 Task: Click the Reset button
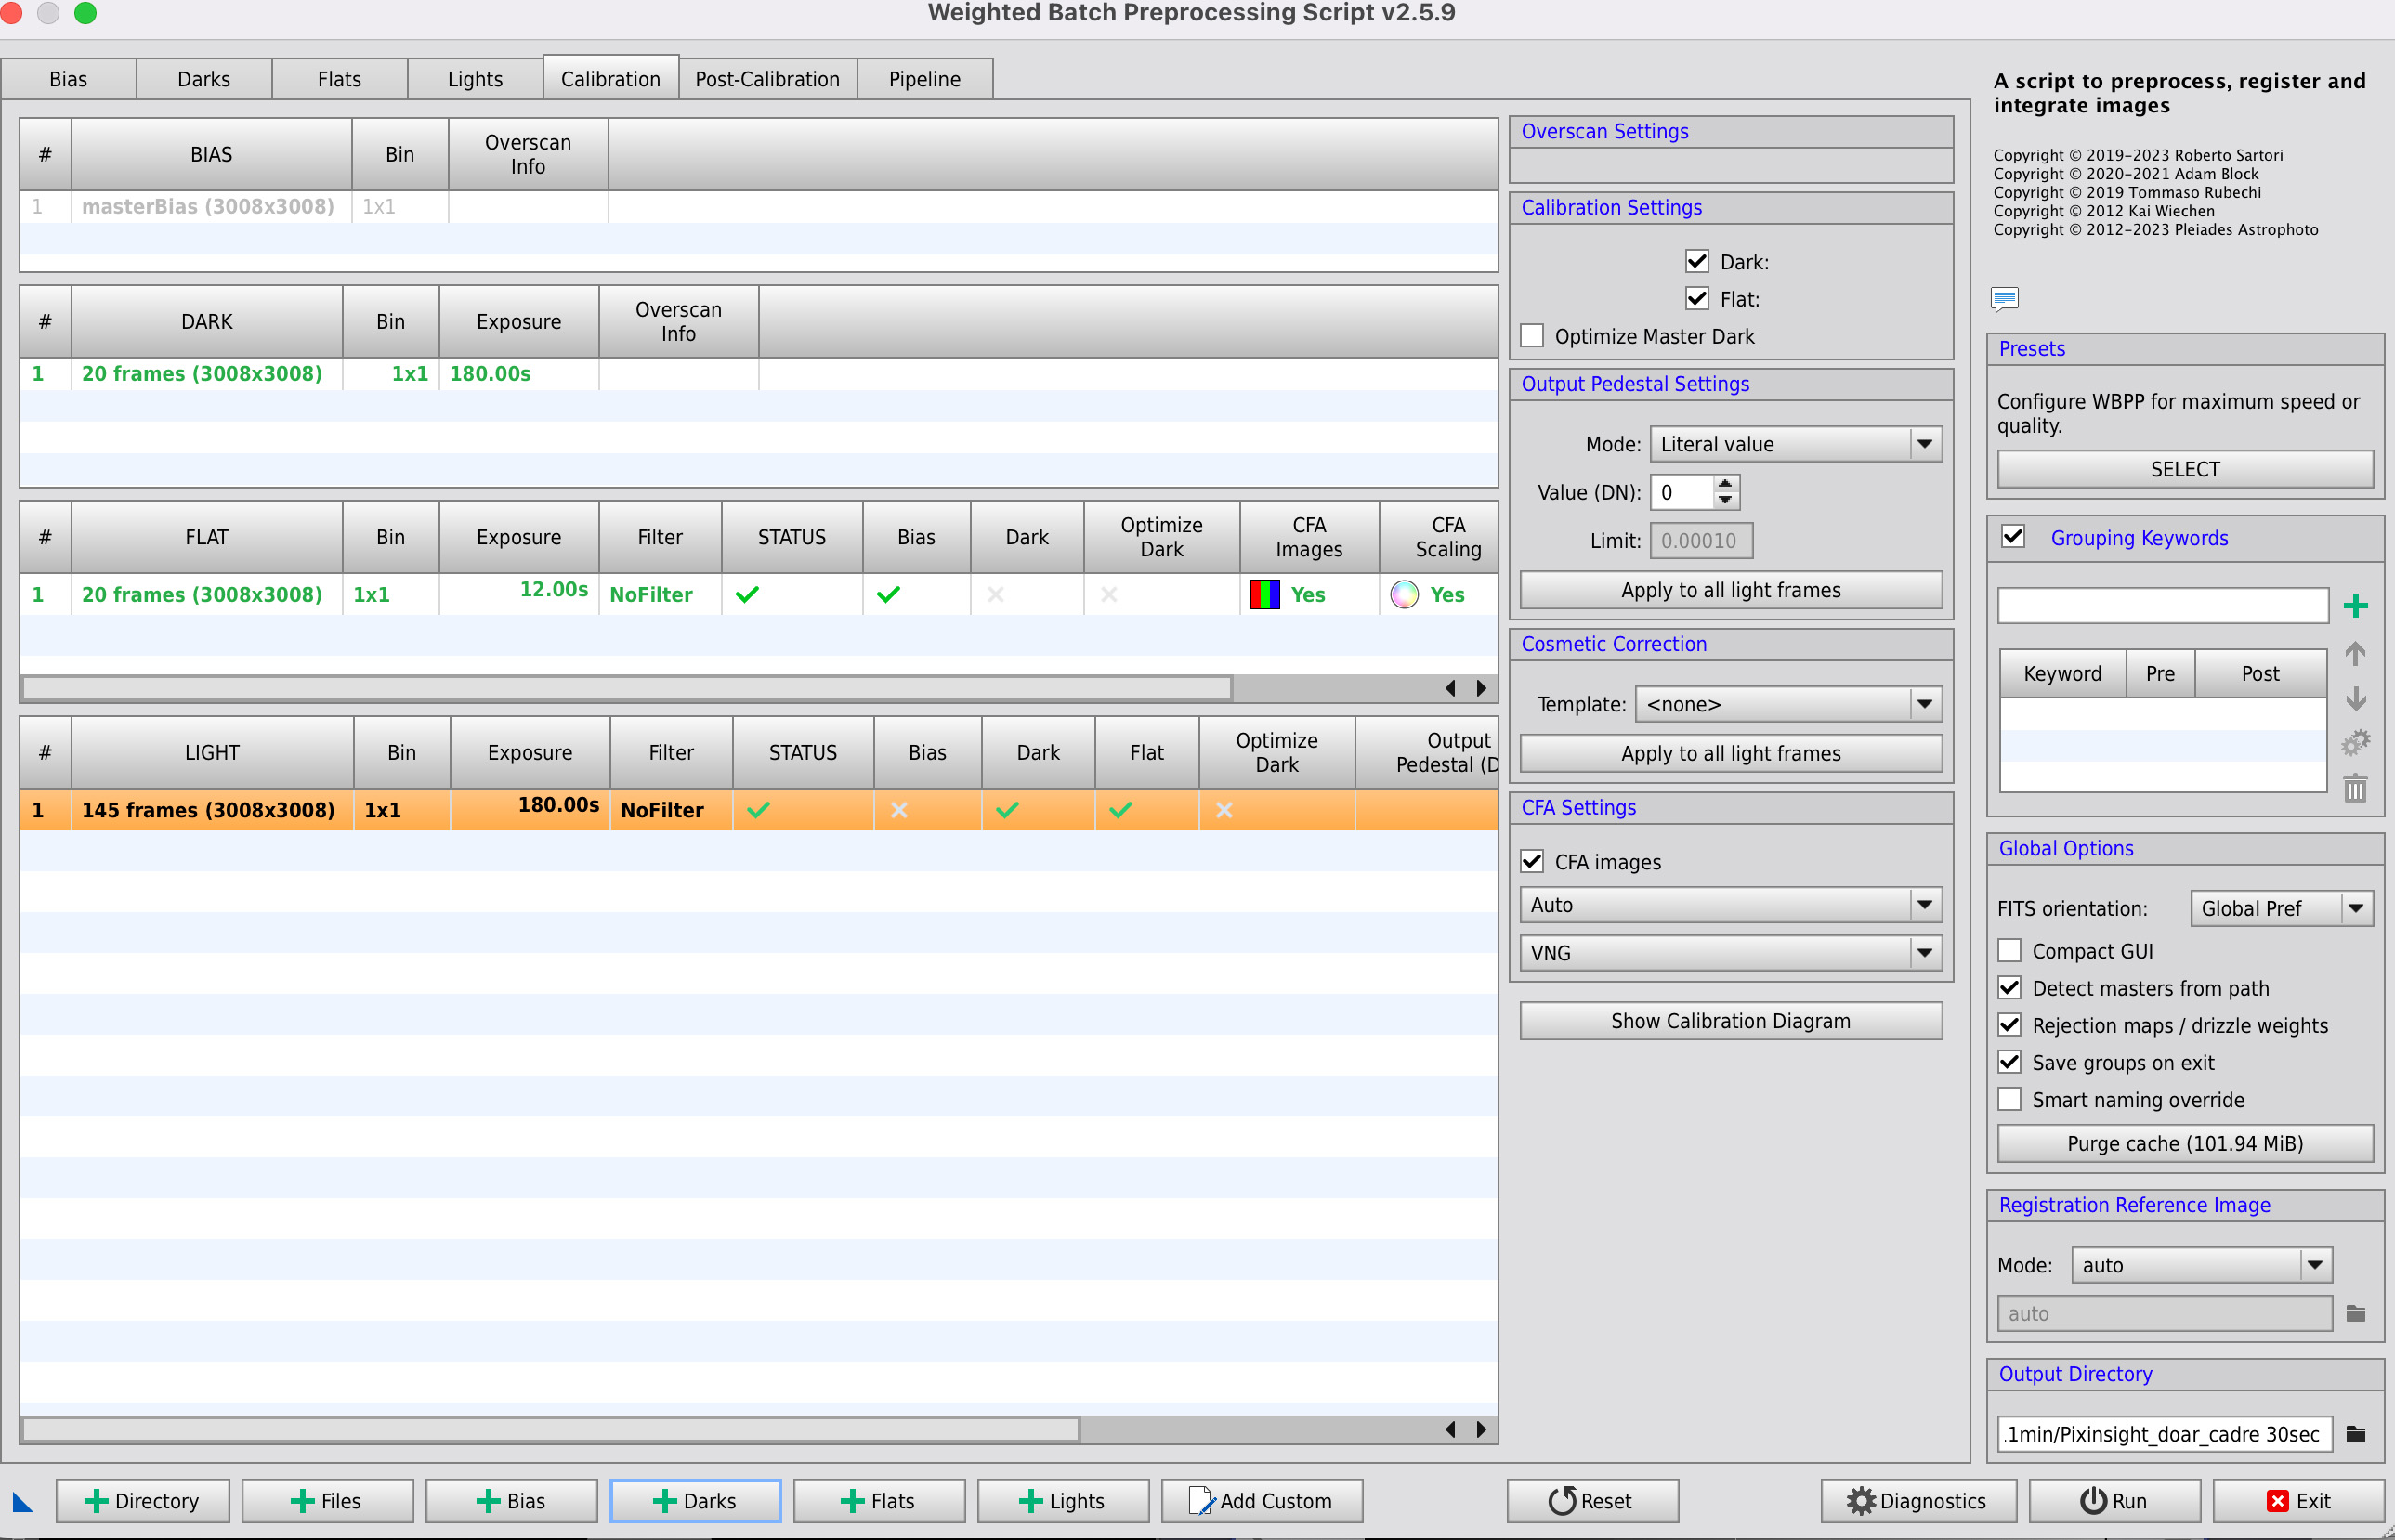(x=1593, y=1501)
